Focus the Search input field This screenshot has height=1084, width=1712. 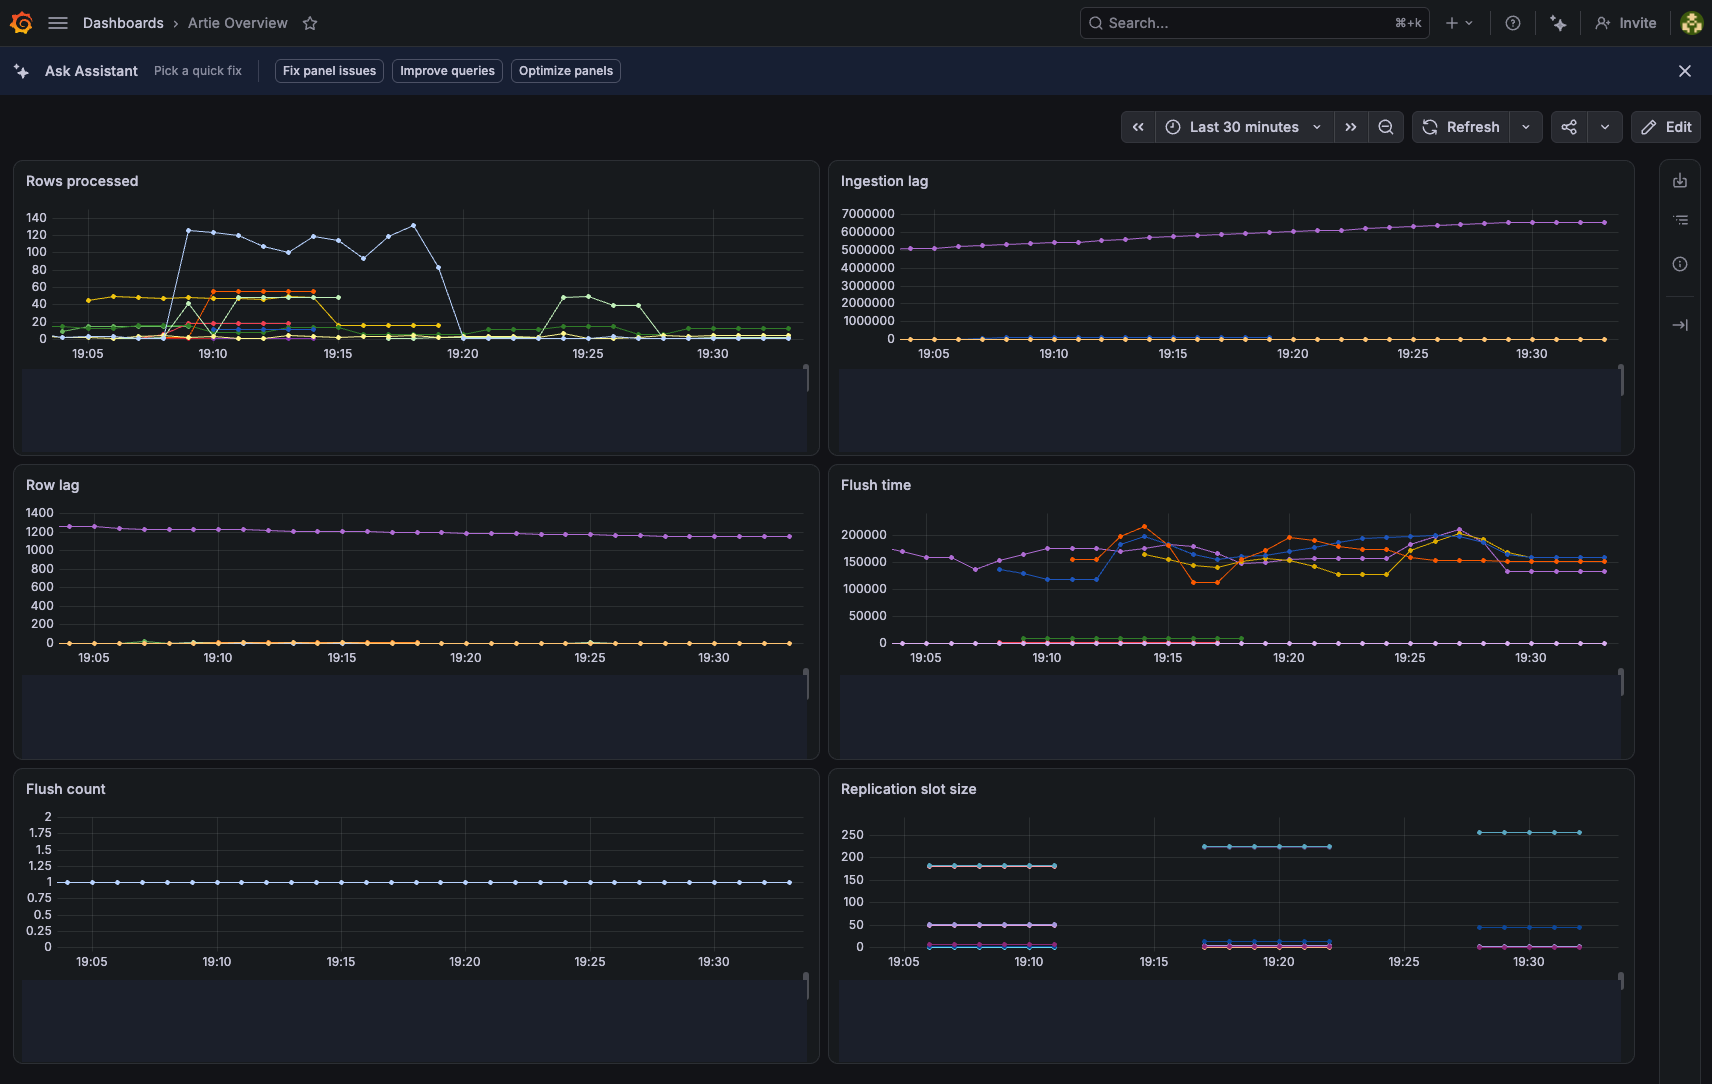[x=1254, y=23]
